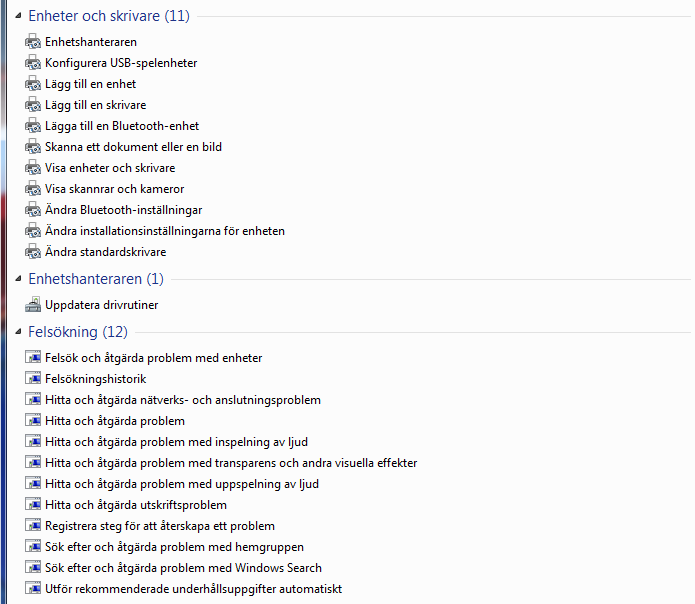The width and height of the screenshot is (695, 604).
Task: Click the icon next to Lägg till en skrivare
Action: pyautogui.click(x=33, y=105)
